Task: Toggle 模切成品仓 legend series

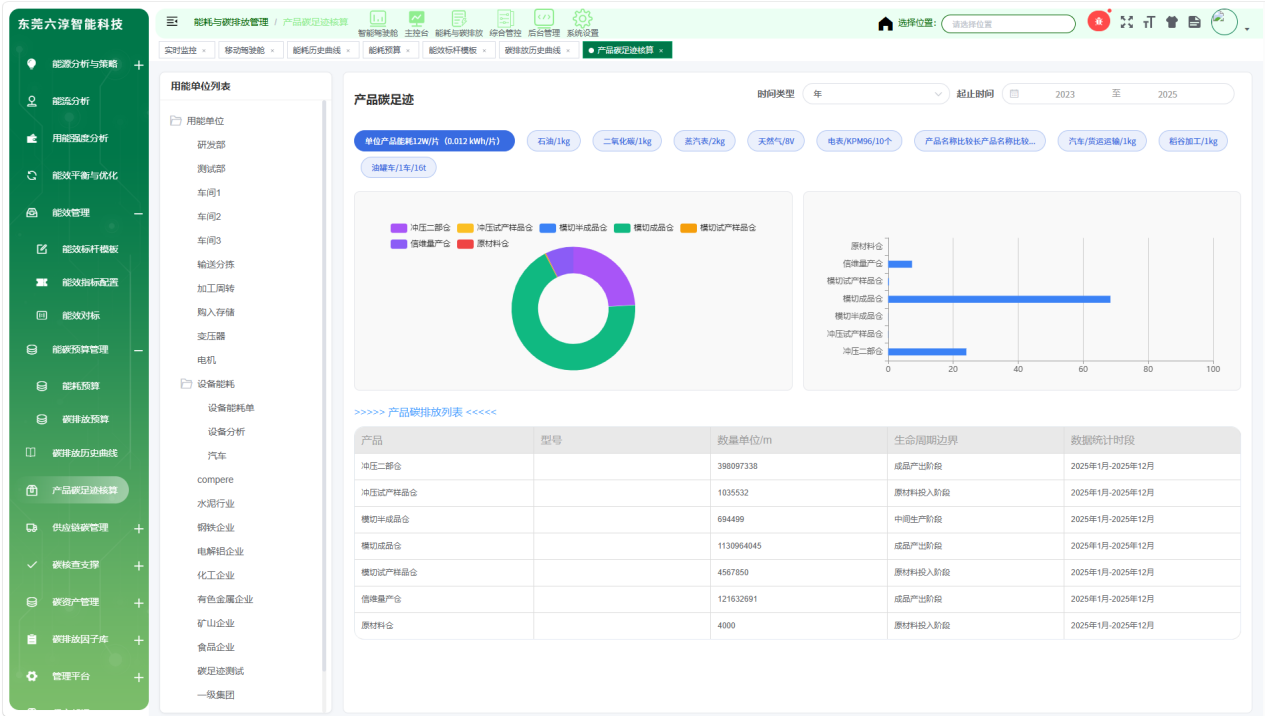Action: coord(644,228)
